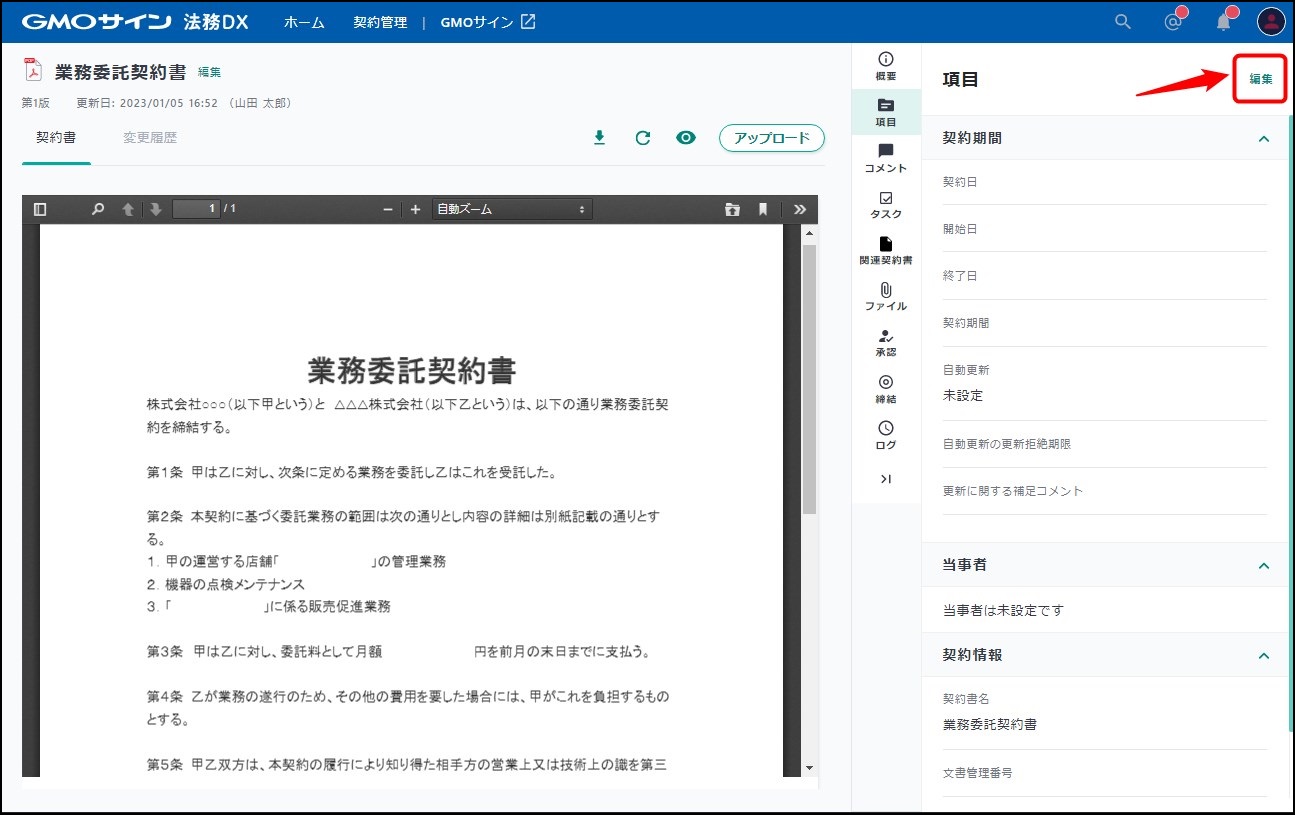Toggle the eye preview icon

point(686,138)
